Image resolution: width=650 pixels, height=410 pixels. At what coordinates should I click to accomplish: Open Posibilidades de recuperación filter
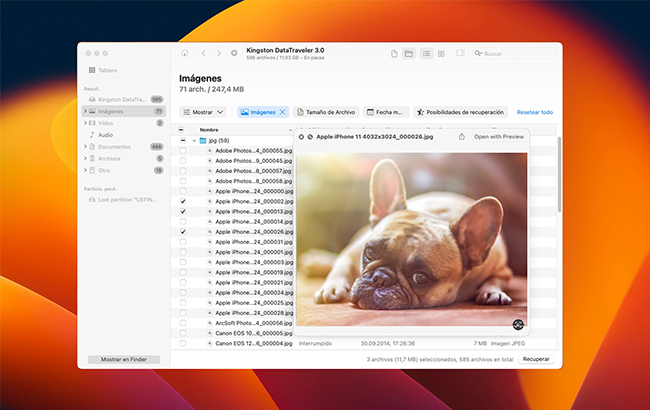[x=460, y=112]
